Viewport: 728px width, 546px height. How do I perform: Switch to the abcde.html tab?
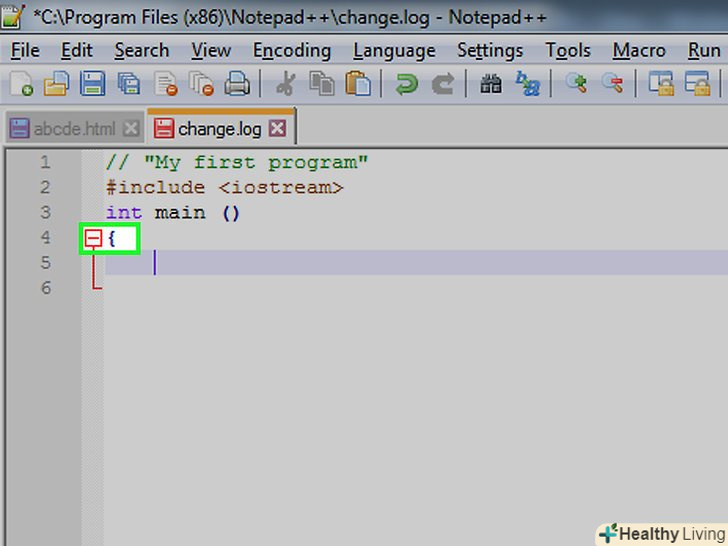tap(74, 129)
